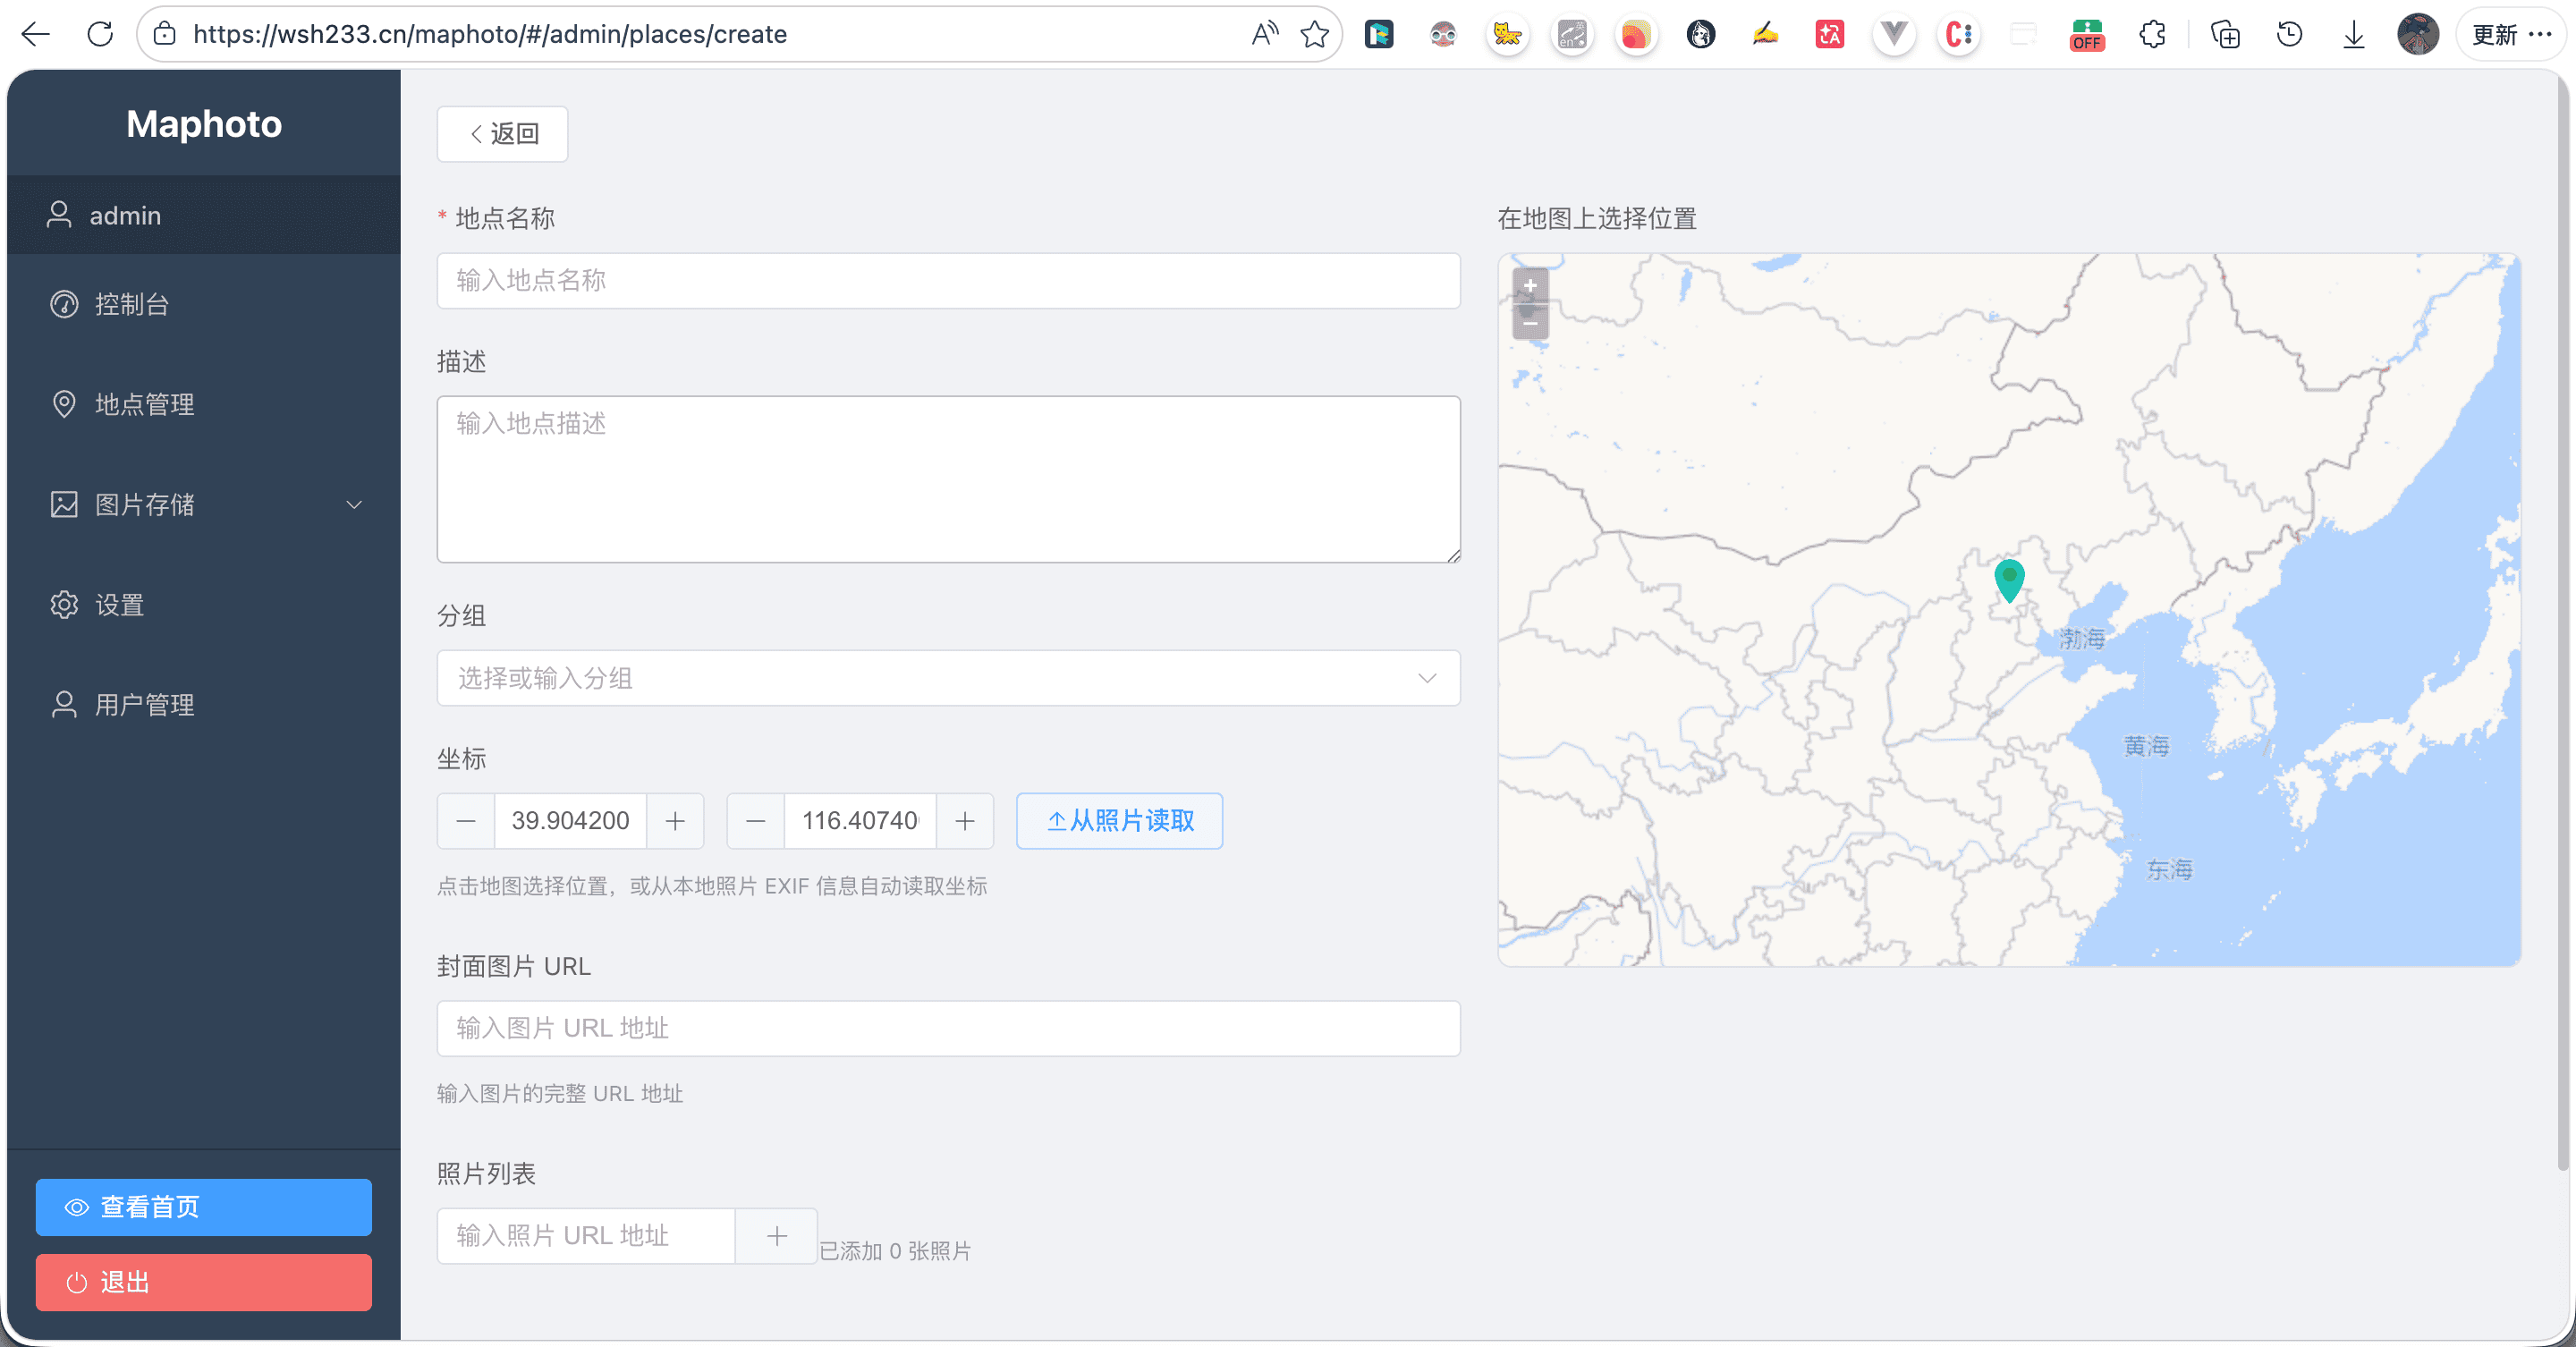Open 设置 in the sidebar
Image resolution: width=2576 pixels, height=1347 pixels.
(x=119, y=605)
